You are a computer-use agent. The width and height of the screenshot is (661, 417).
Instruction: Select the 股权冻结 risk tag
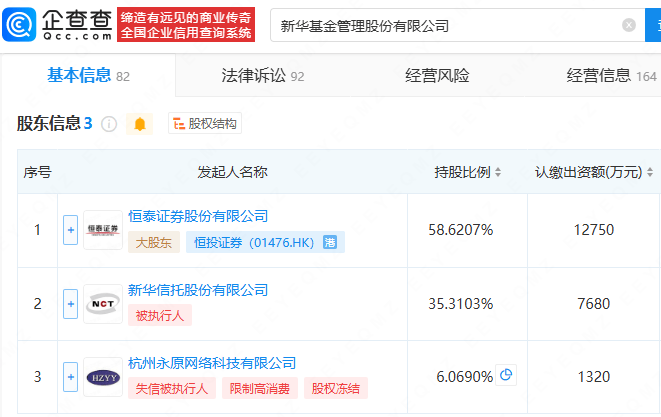point(336,388)
